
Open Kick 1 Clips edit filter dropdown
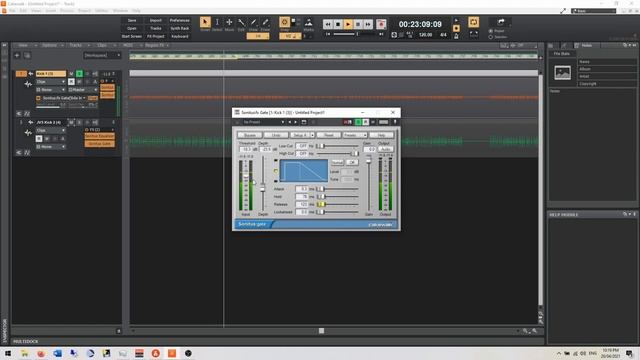pos(51,82)
